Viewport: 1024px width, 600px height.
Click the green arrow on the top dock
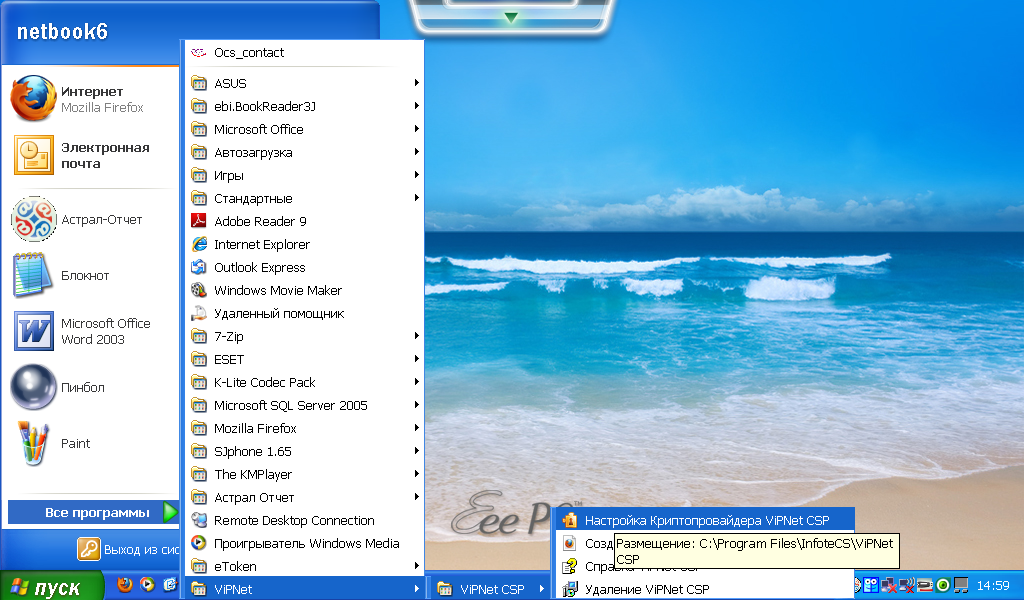click(511, 17)
